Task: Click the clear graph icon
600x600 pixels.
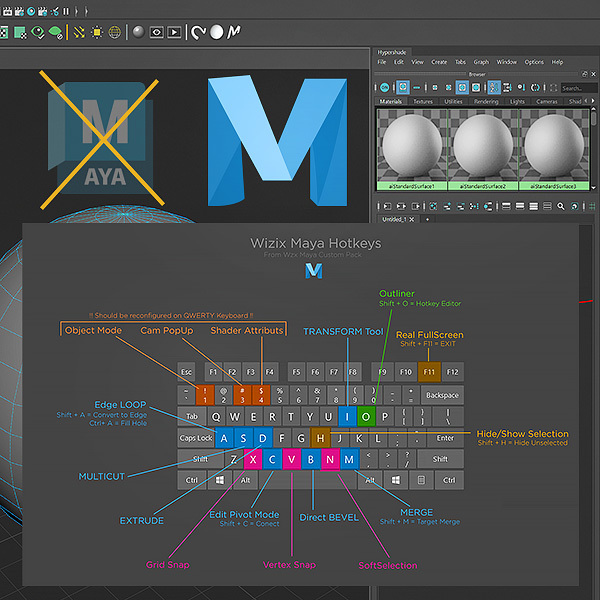Action: pos(433,207)
